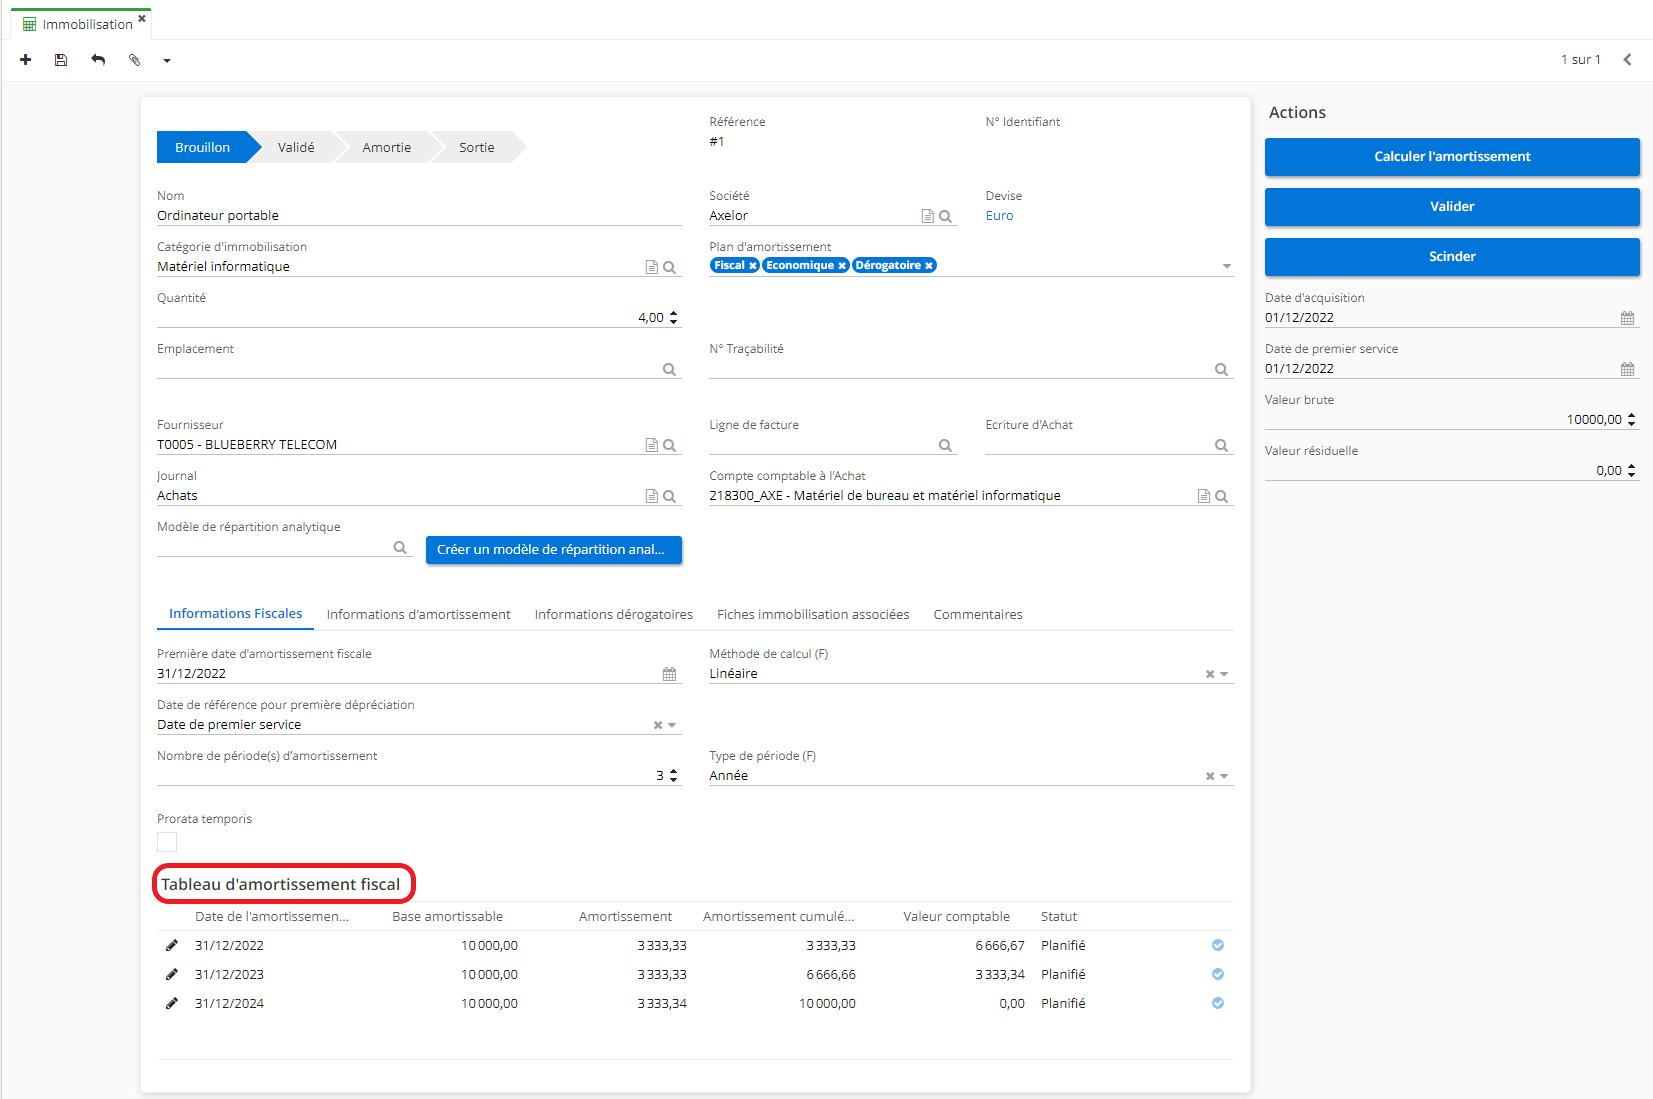Search Ecriture d'Achat with magnifier icon
Screen dimensions: 1653x1099
click(x=1222, y=445)
